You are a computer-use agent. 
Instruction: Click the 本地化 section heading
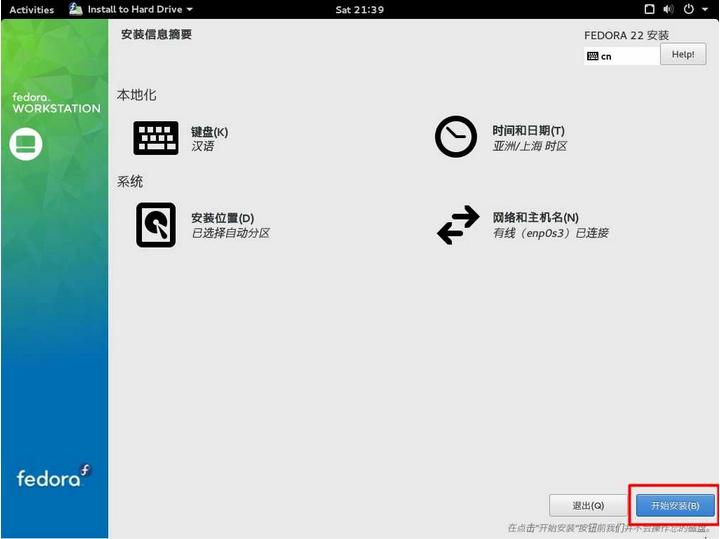pyautogui.click(x=136, y=95)
